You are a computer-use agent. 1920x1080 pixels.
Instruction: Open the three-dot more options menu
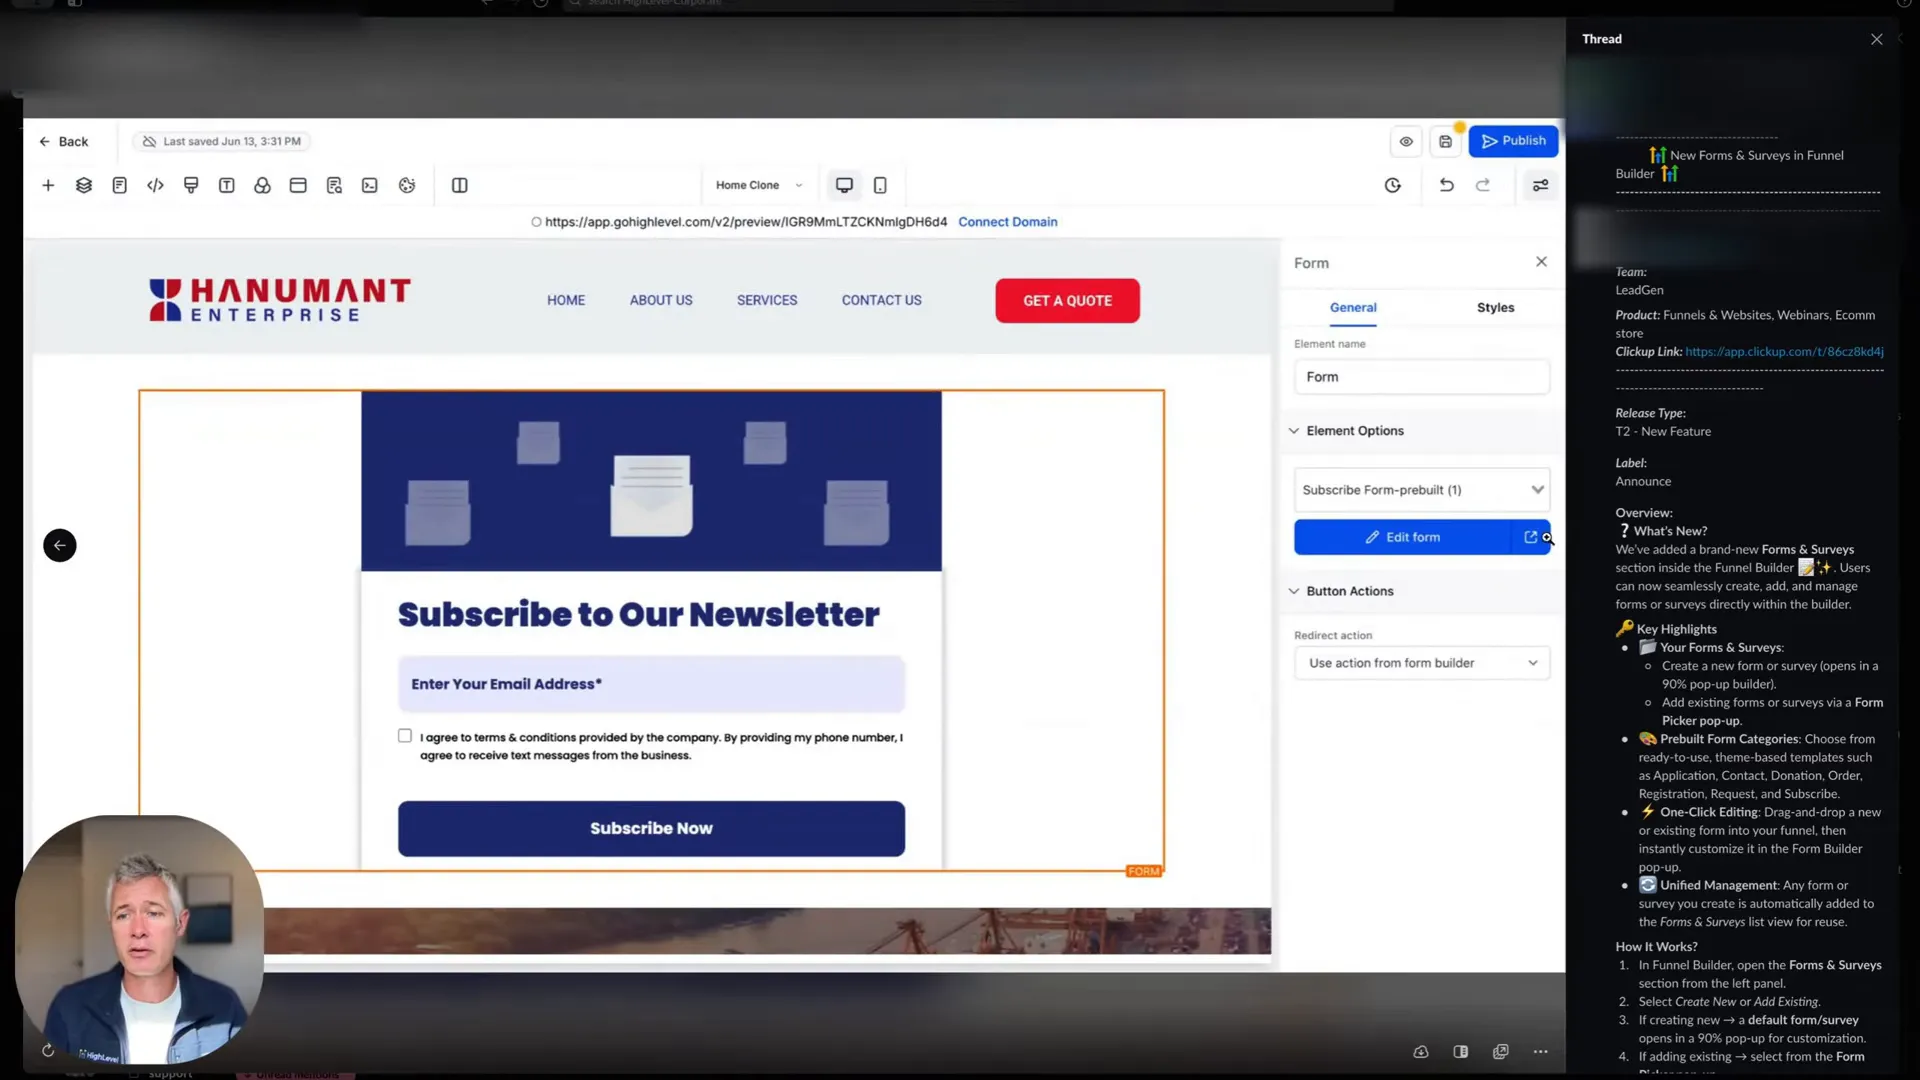[1540, 1052]
